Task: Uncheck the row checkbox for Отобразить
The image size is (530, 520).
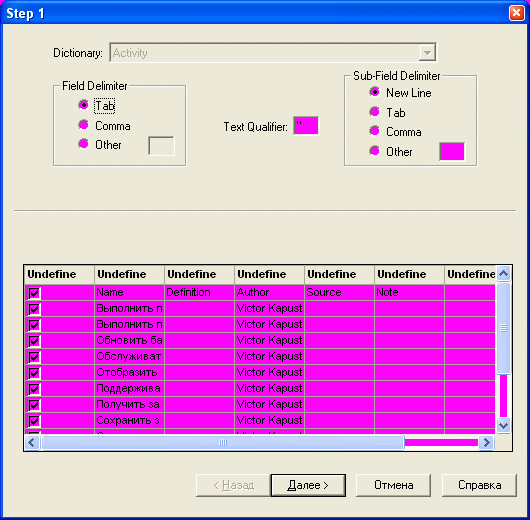Action: pos(34,373)
